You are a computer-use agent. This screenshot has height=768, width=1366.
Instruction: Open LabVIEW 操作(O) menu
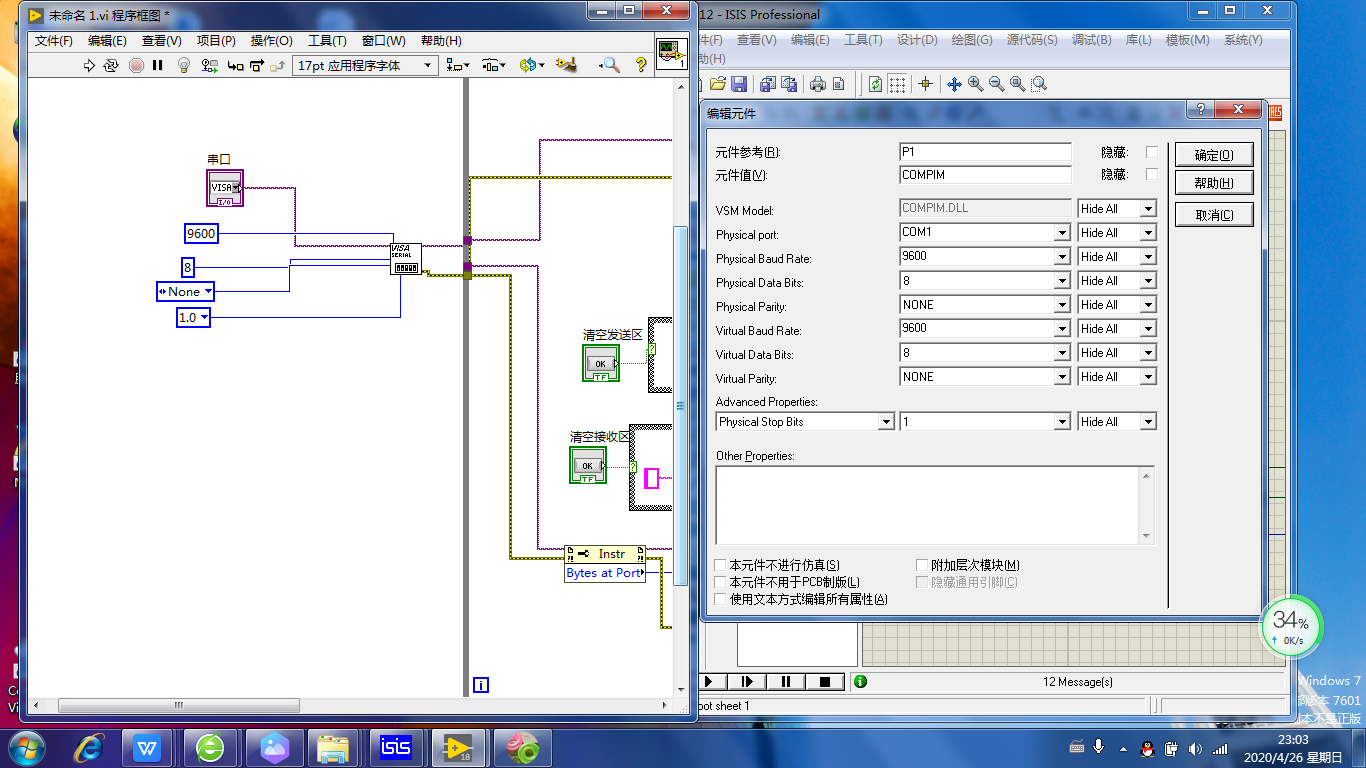(271, 41)
